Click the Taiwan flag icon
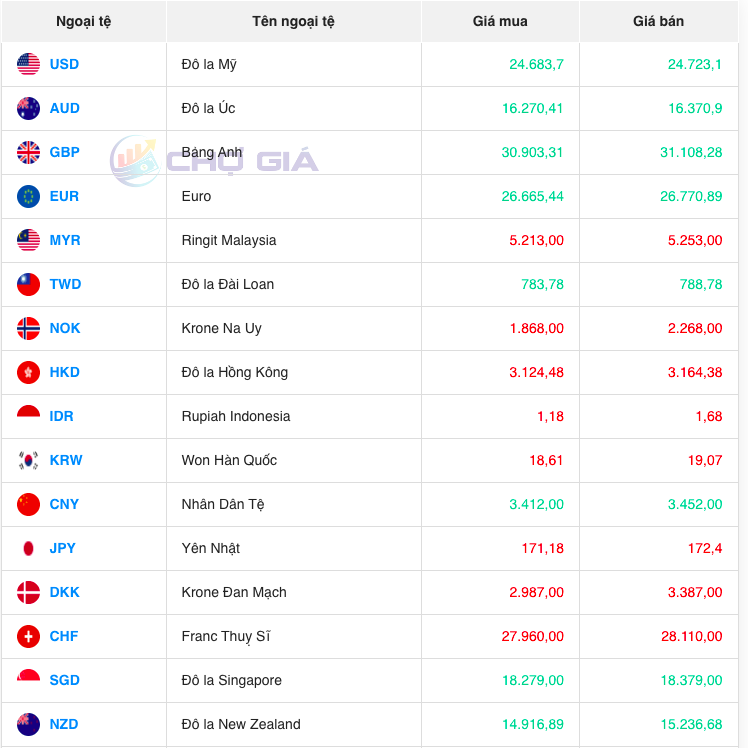Screen dimensions: 748x748 click(28, 284)
